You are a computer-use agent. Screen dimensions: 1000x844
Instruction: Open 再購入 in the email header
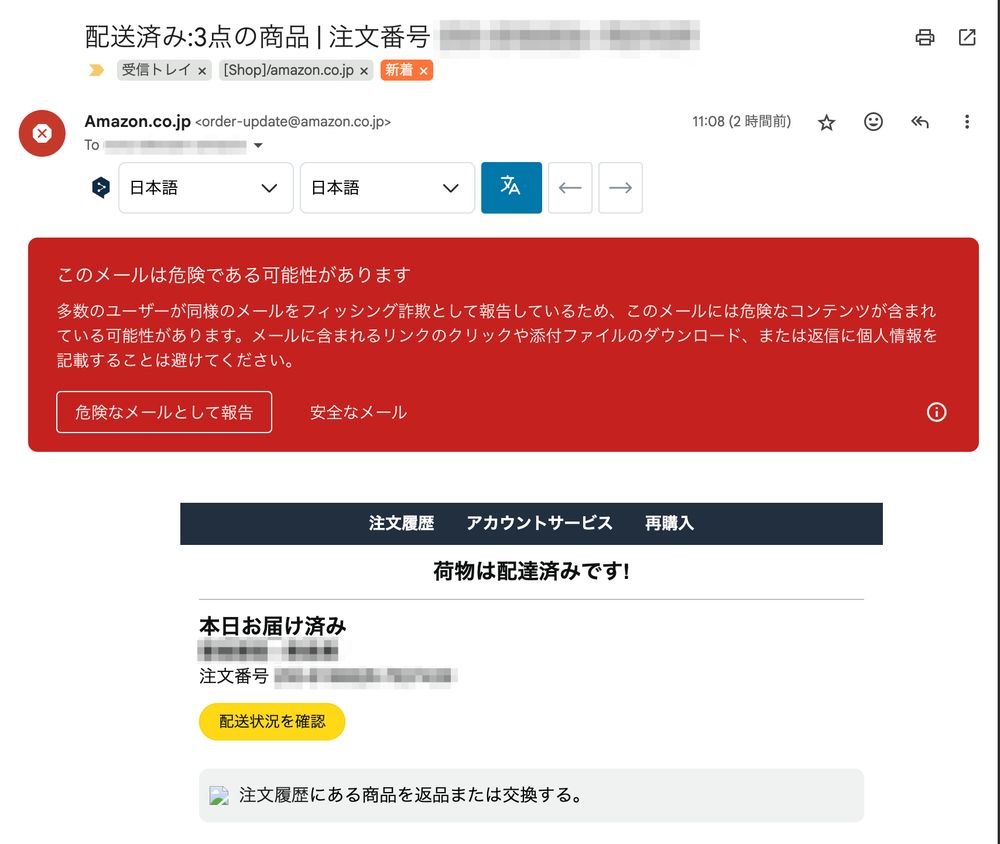click(669, 523)
